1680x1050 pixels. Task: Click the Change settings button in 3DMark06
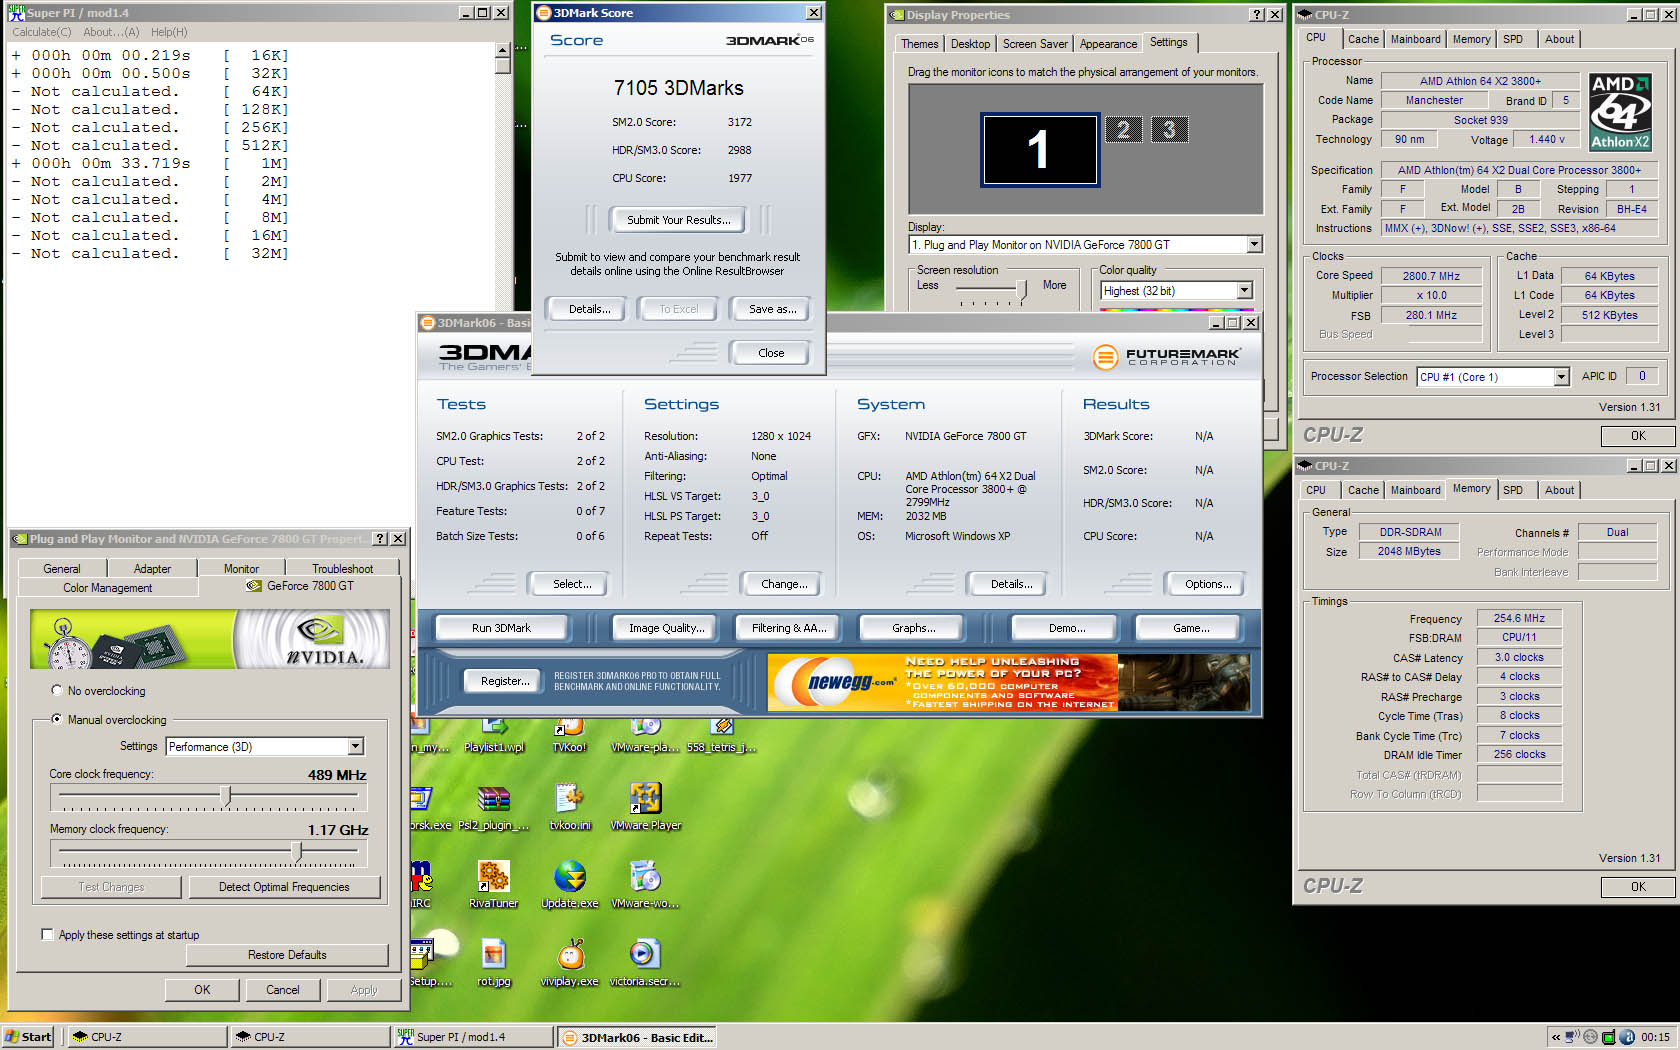[x=784, y=584]
